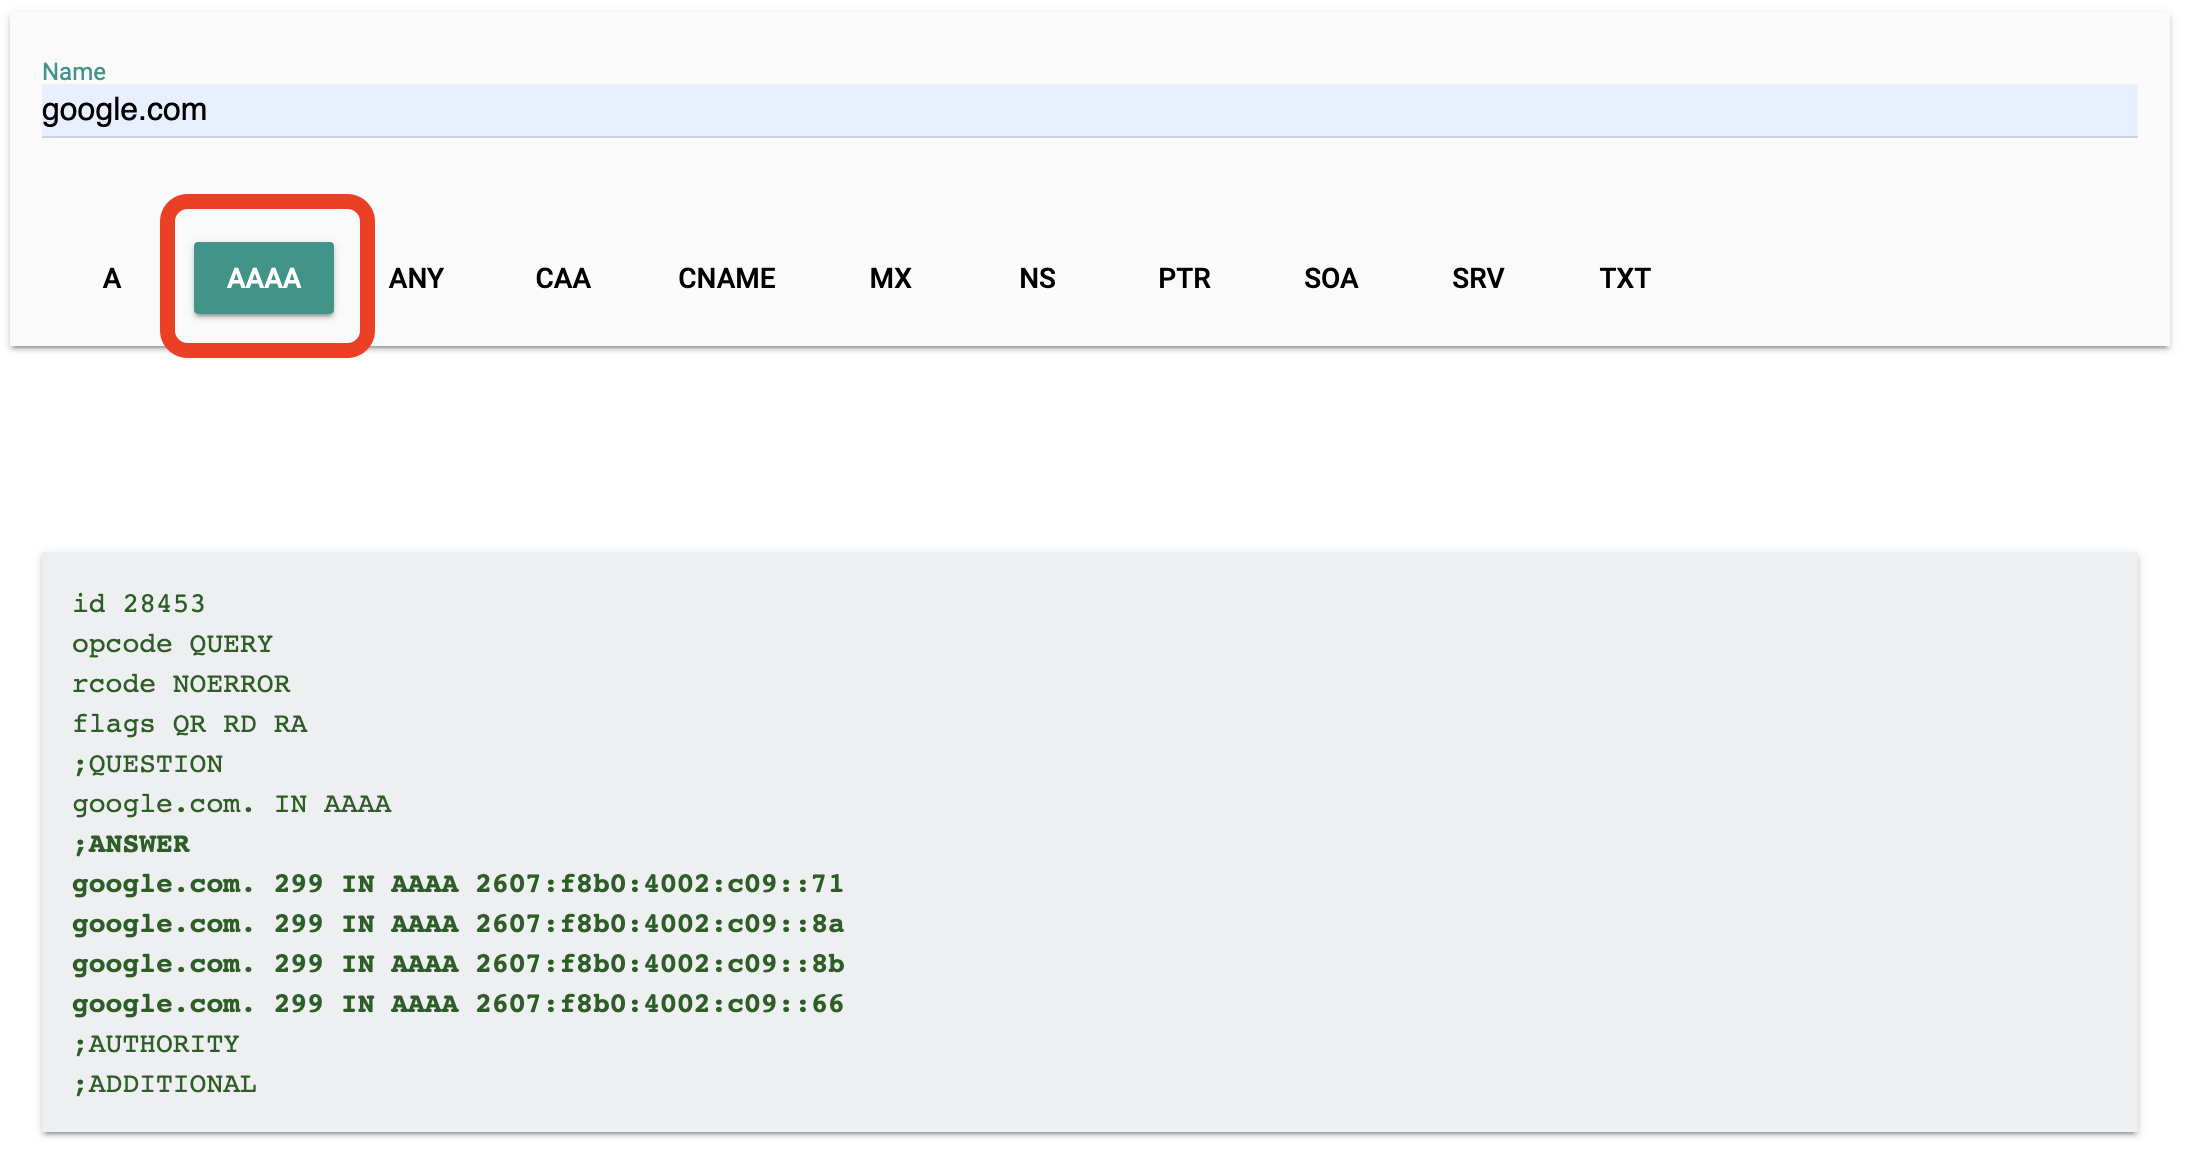Click the answer line ending in c09::71
The image size is (2198, 1160).
pyautogui.click(x=458, y=884)
